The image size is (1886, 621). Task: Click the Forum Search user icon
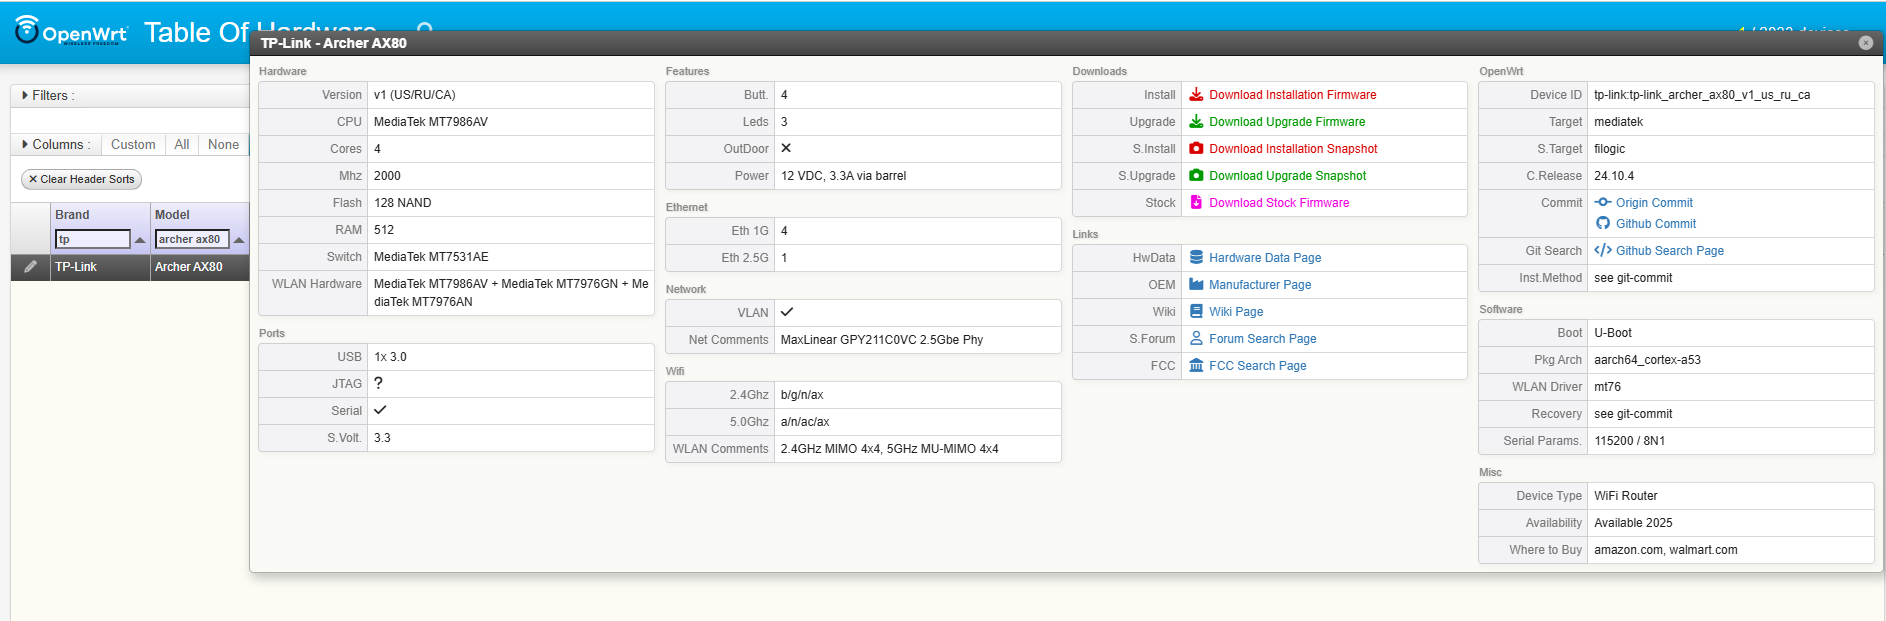1196,339
